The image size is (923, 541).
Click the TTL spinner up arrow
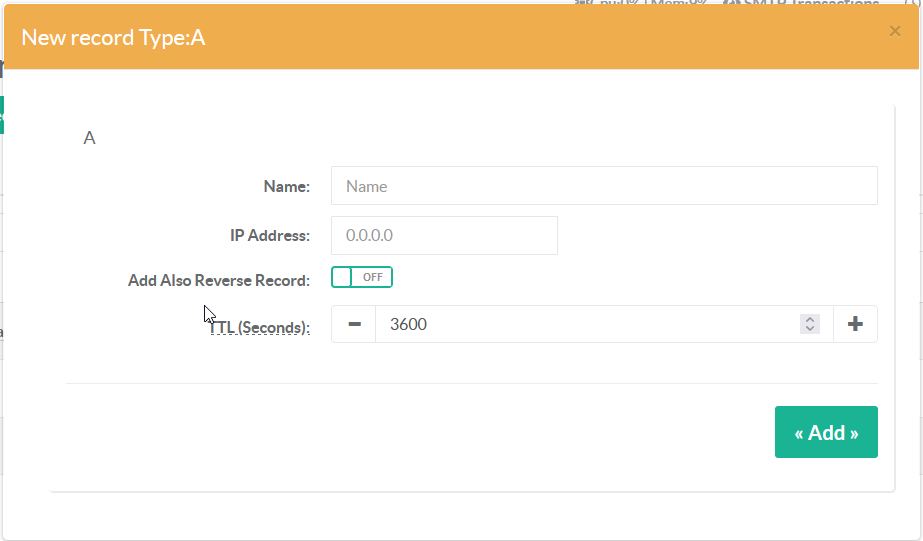[811, 319]
